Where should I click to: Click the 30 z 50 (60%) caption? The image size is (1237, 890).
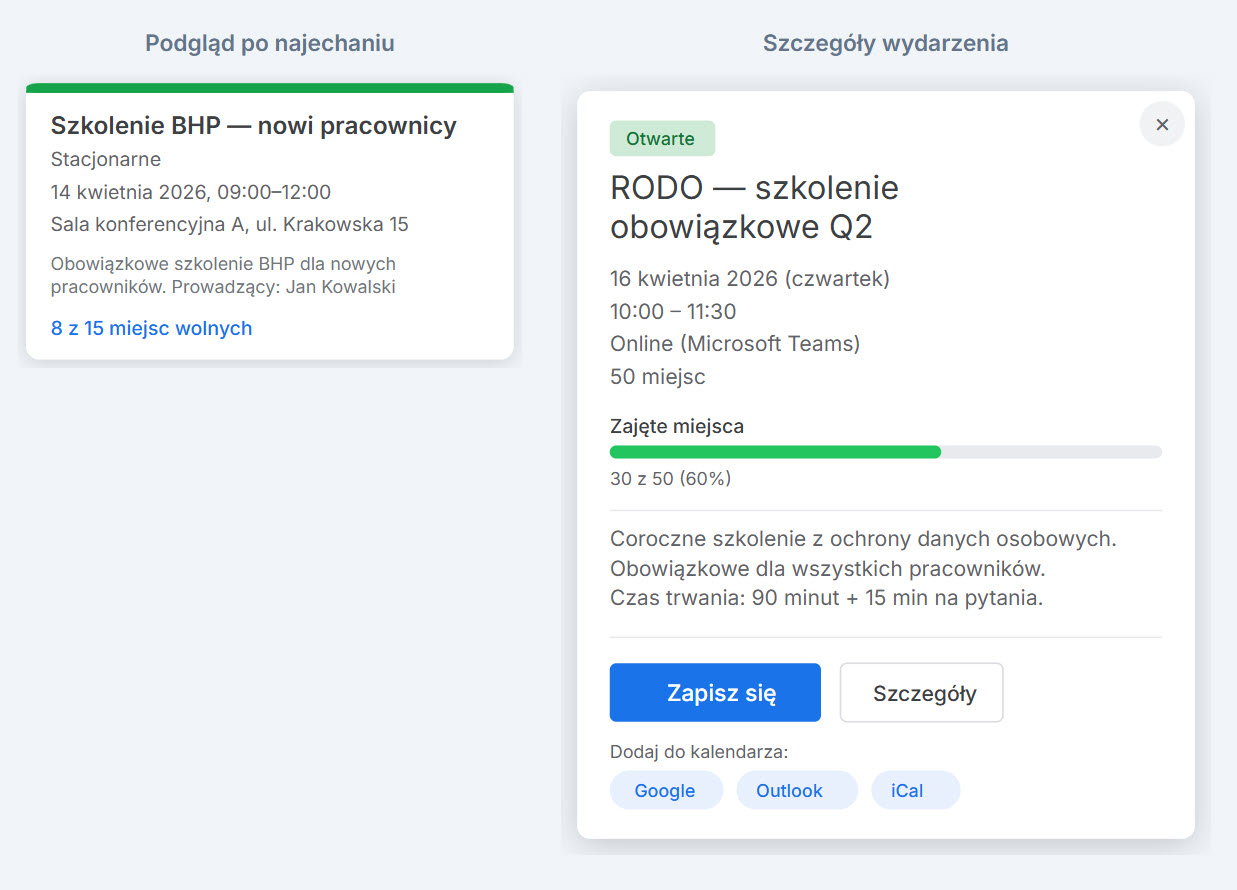(670, 479)
